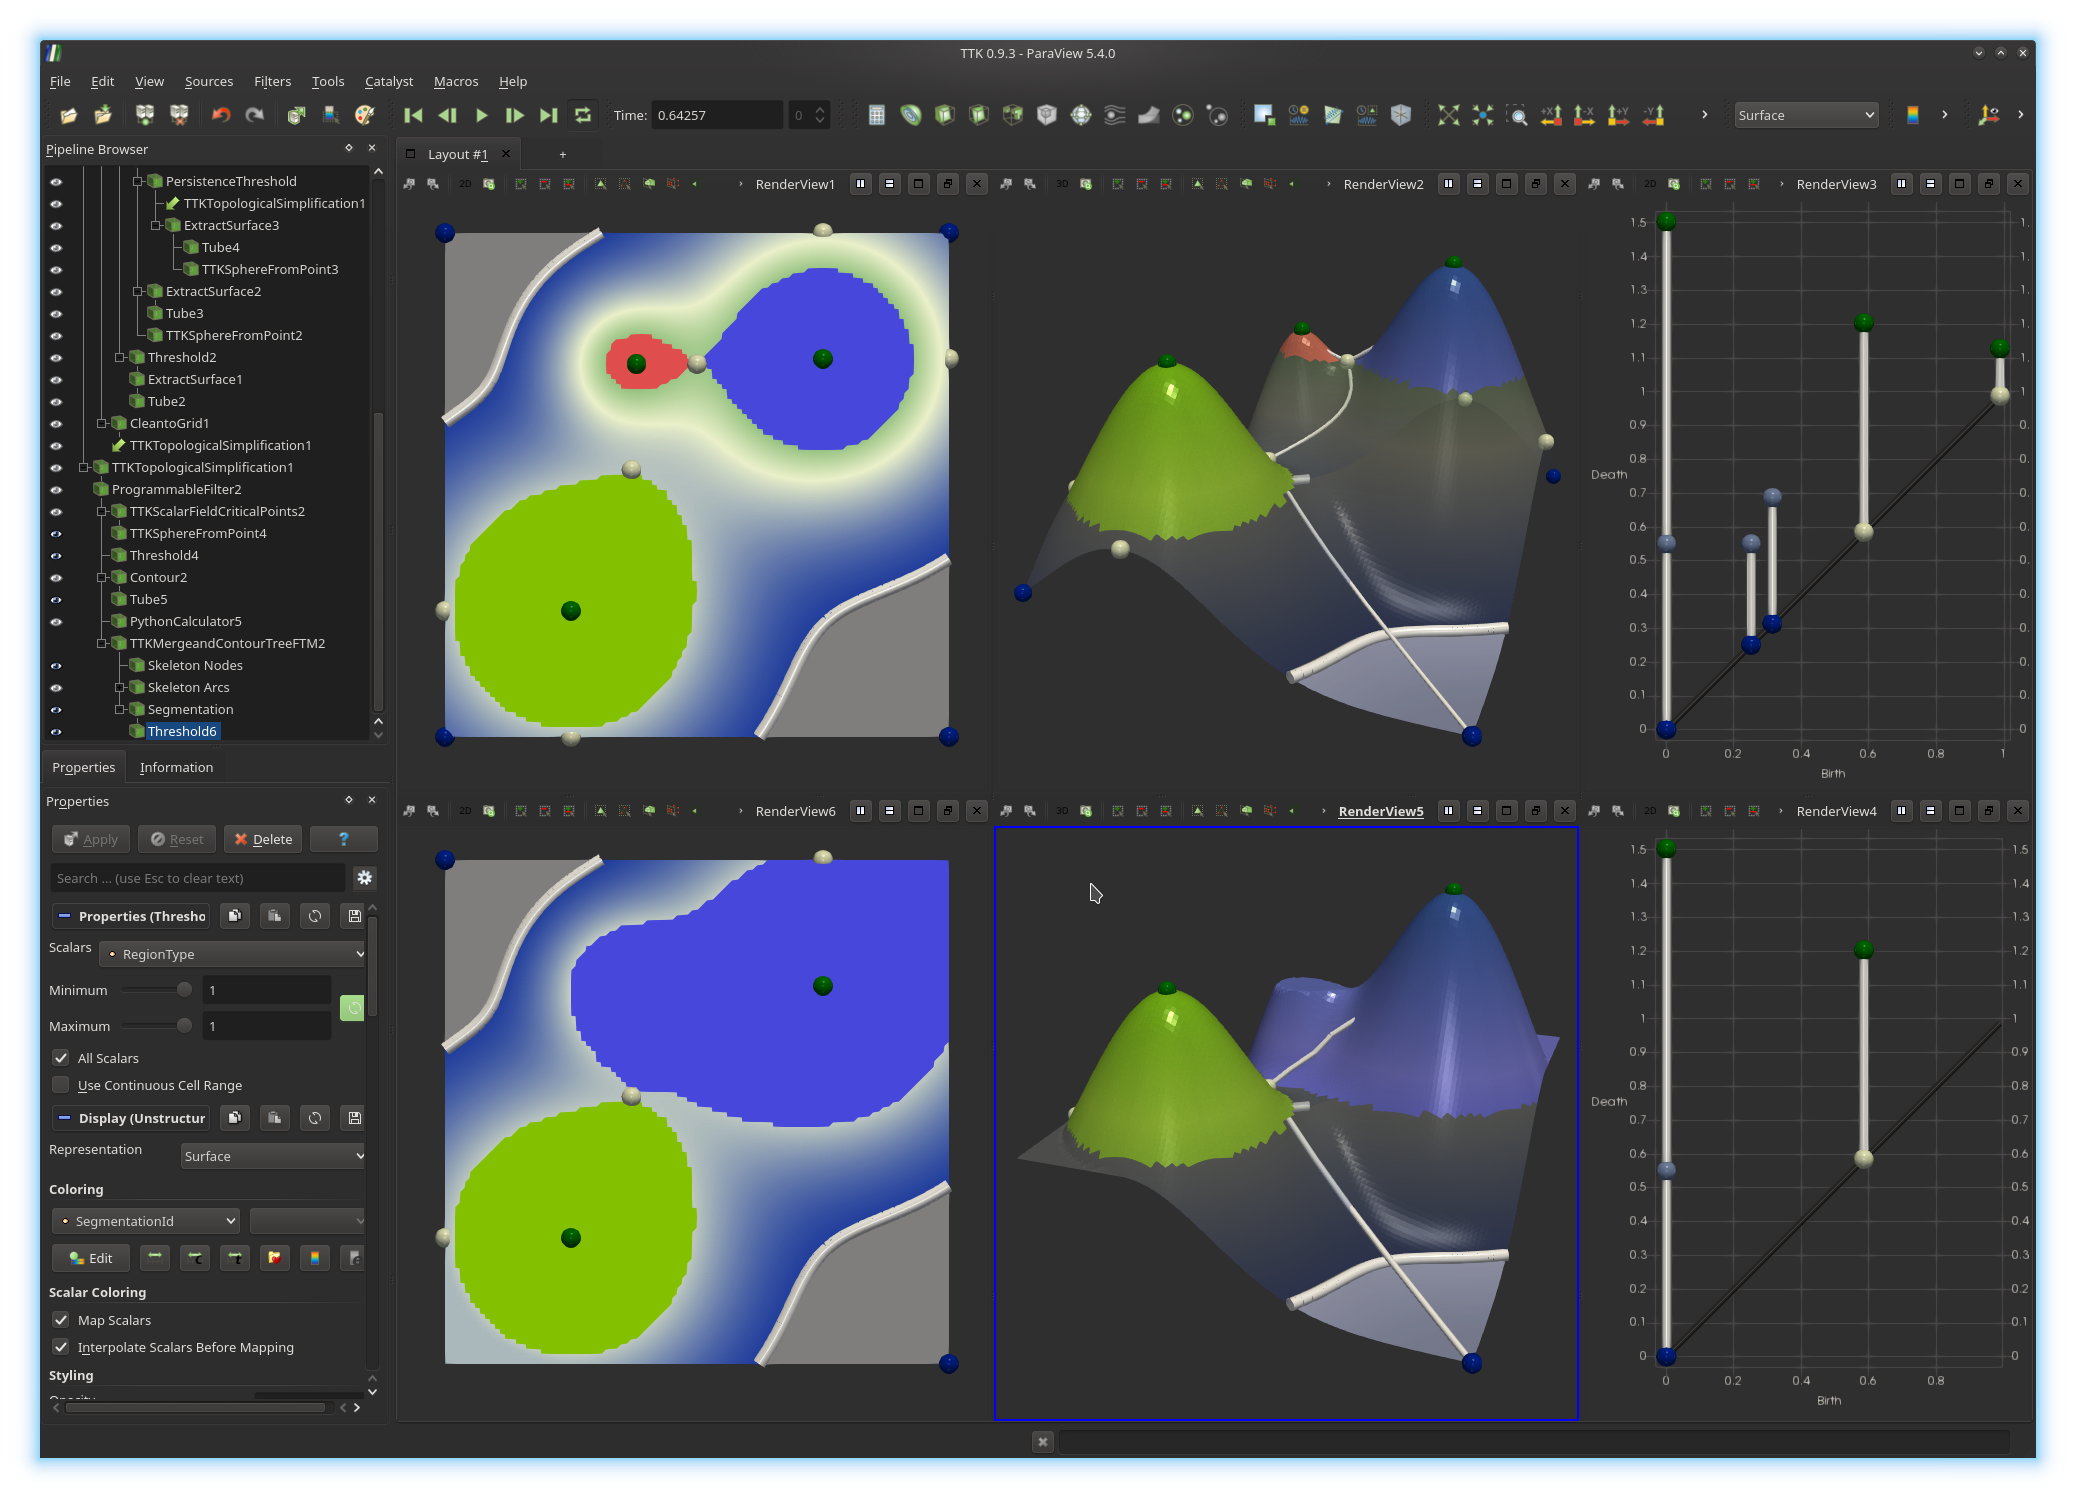The height and width of the screenshot is (1498, 2076).
Task: Uncheck the All Scalars checkbox
Action: [61, 1058]
